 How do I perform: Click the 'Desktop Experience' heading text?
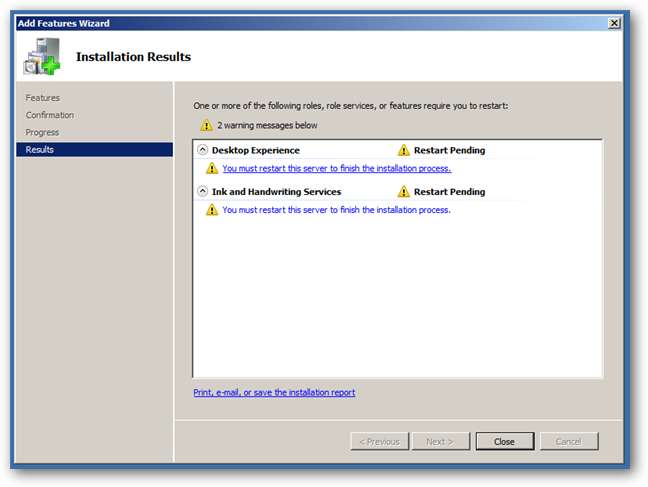point(256,150)
